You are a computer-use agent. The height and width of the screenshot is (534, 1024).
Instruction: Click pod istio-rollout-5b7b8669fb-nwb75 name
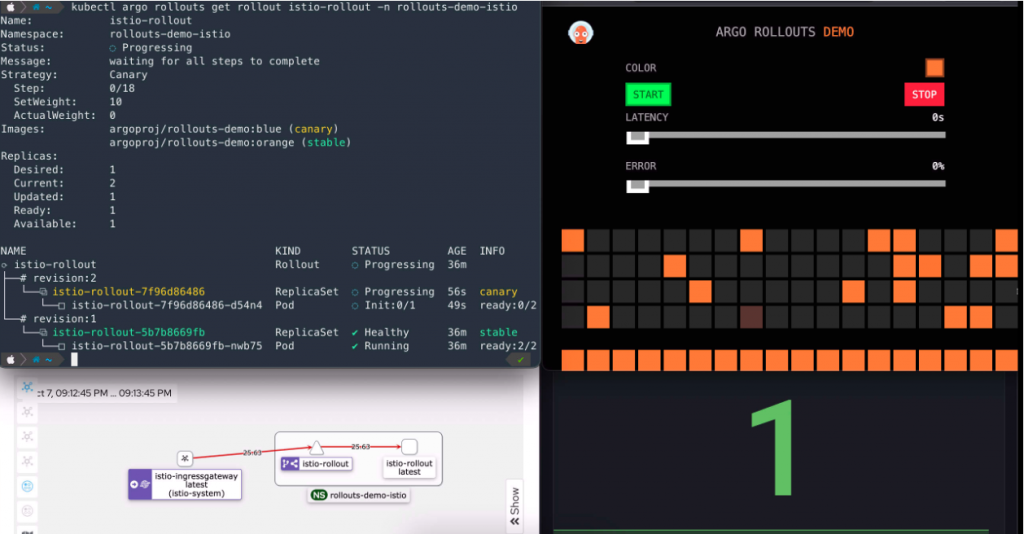[x=167, y=346]
